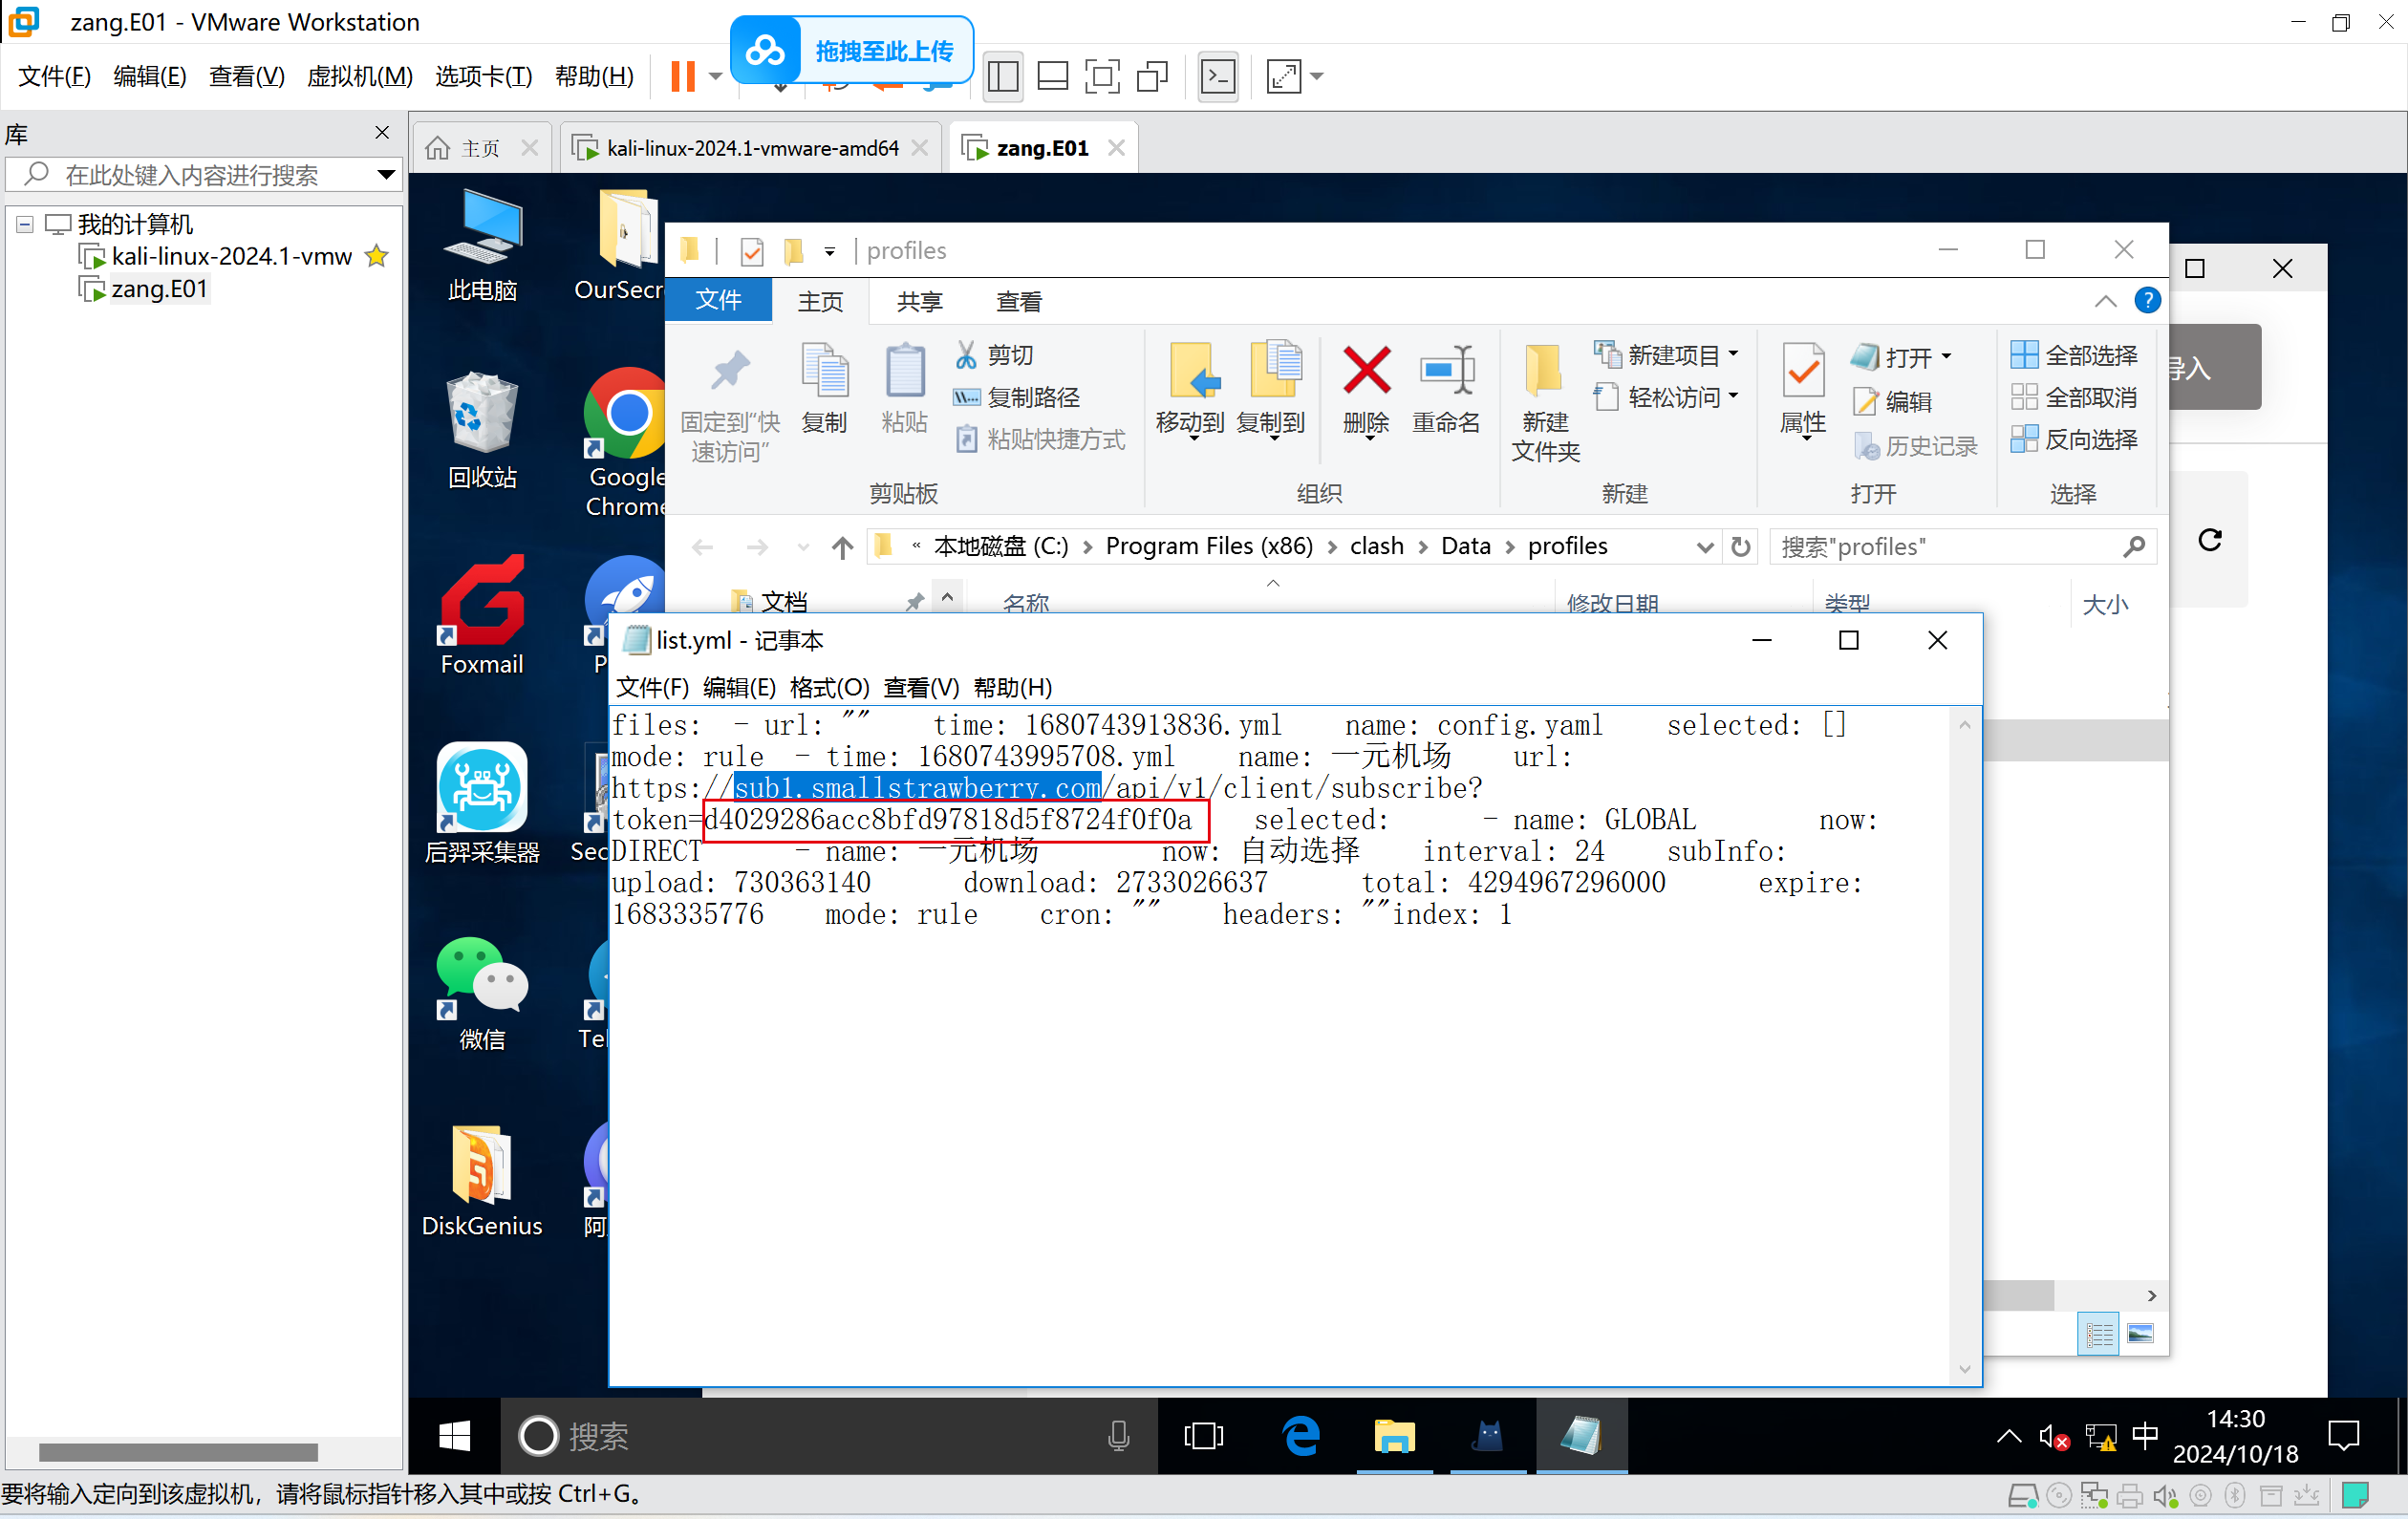The width and height of the screenshot is (2408, 1519).
Task: Open DiskGenius desktop icon
Action: 482,1181
